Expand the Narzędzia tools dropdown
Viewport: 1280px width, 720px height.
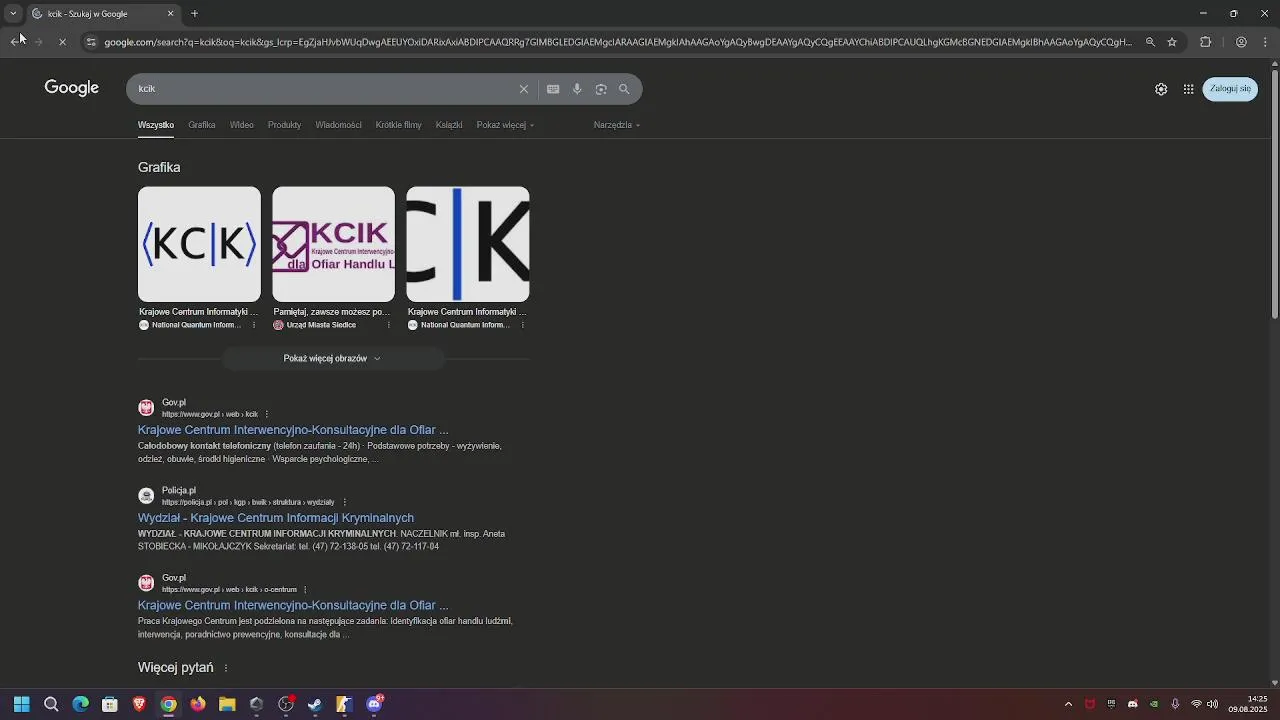pyautogui.click(x=617, y=125)
